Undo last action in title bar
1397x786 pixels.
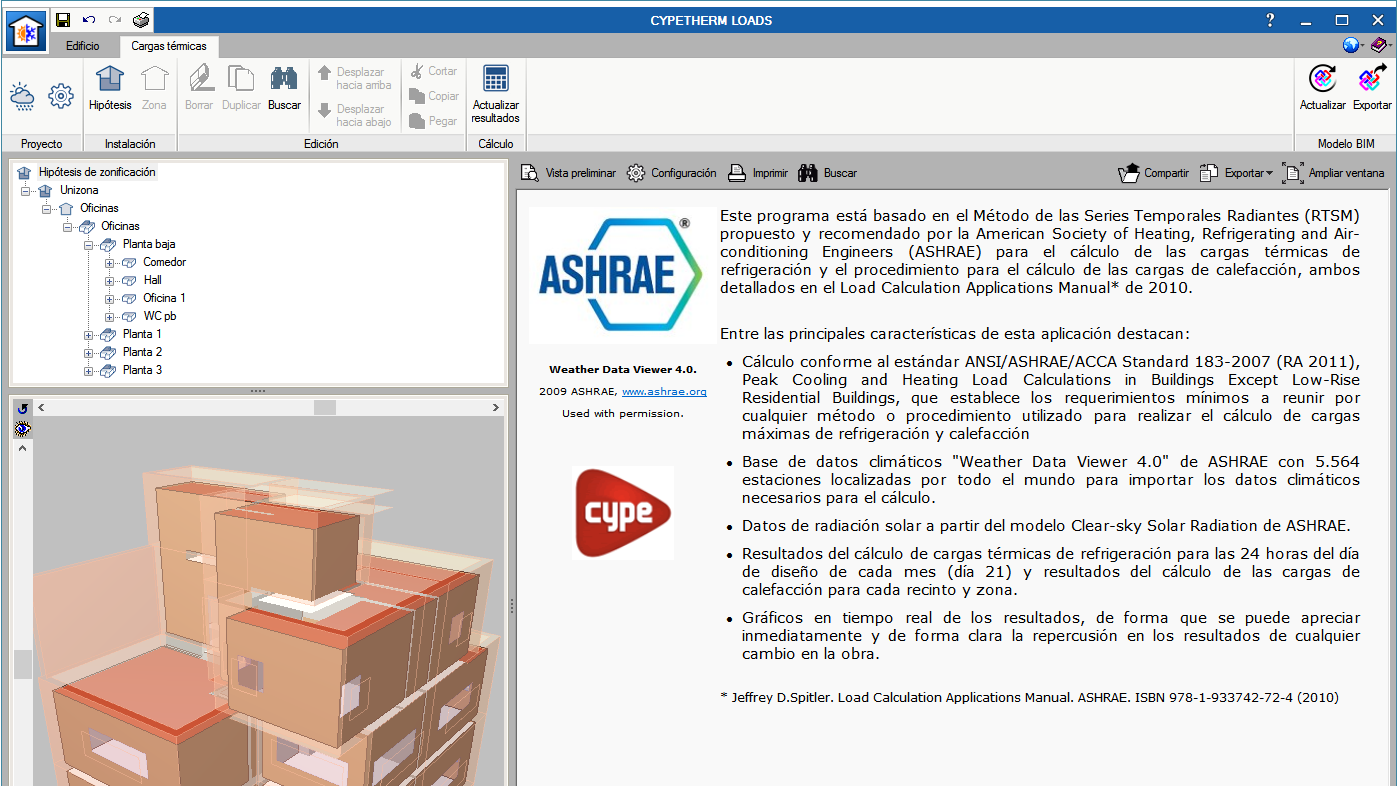pos(89,20)
